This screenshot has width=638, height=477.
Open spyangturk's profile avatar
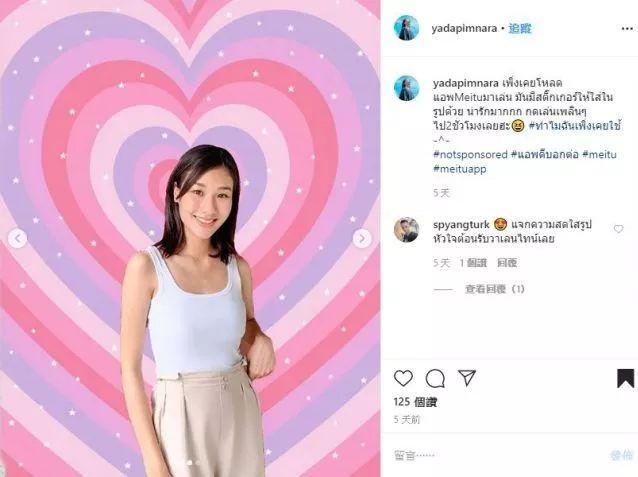(x=406, y=230)
